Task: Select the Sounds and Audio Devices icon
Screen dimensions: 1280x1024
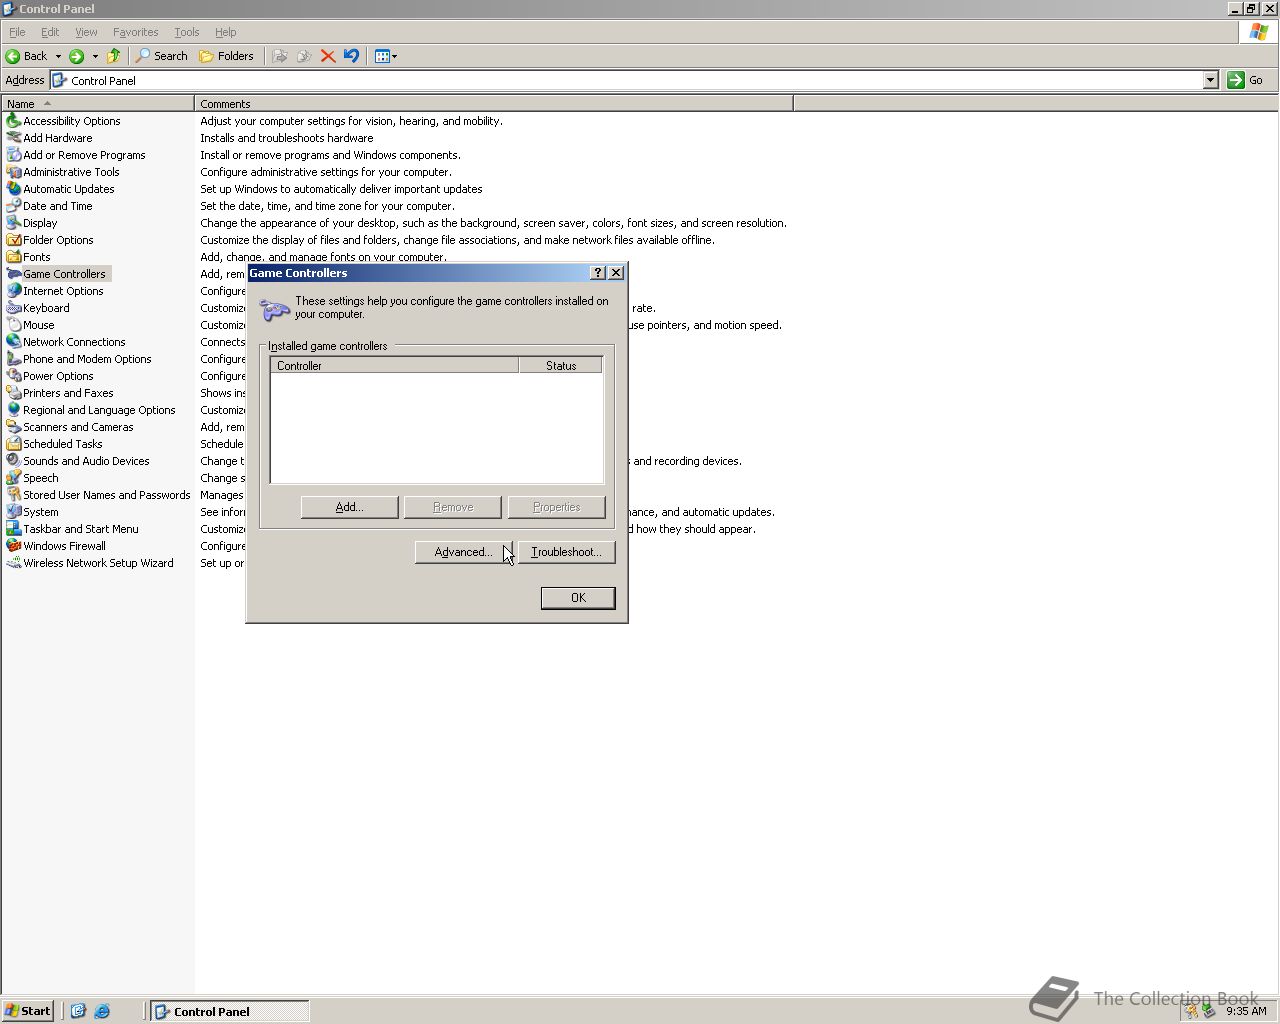Action: coord(13,461)
